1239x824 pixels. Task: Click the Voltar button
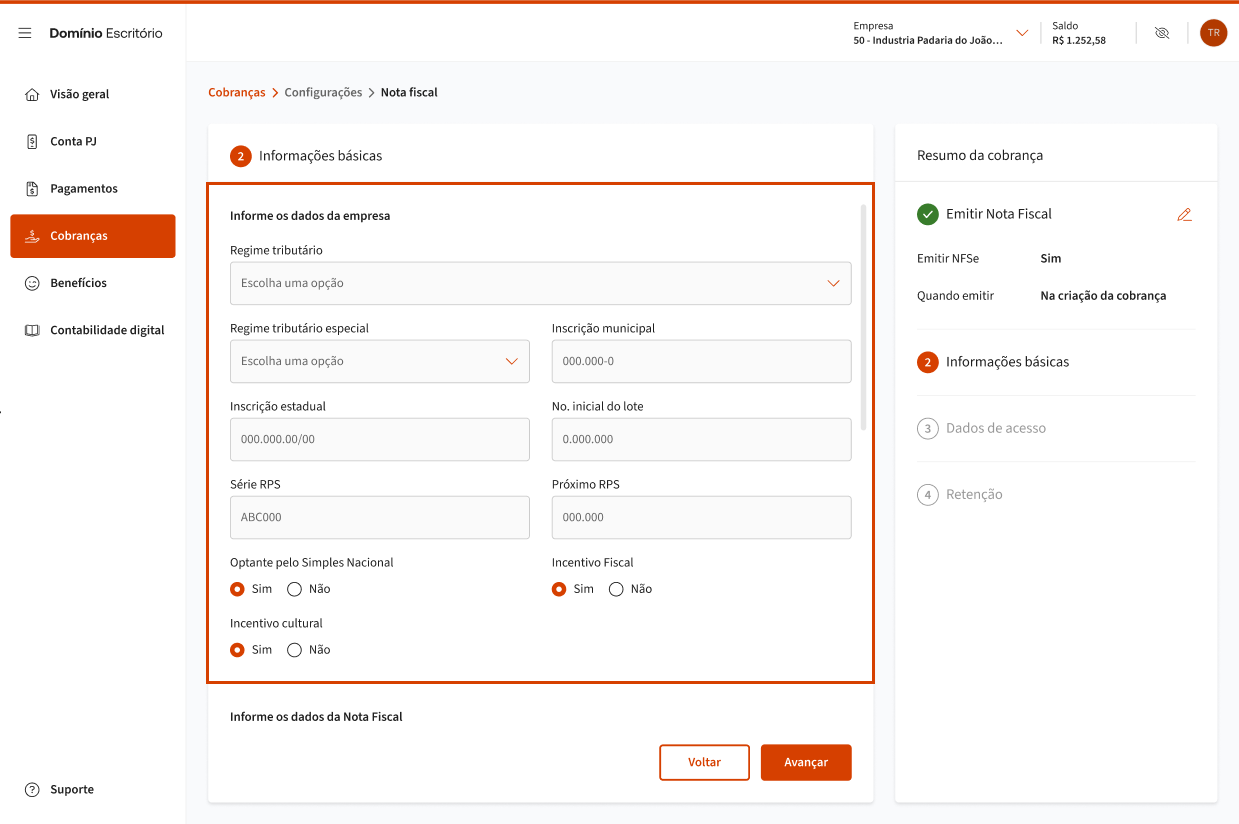(x=704, y=762)
